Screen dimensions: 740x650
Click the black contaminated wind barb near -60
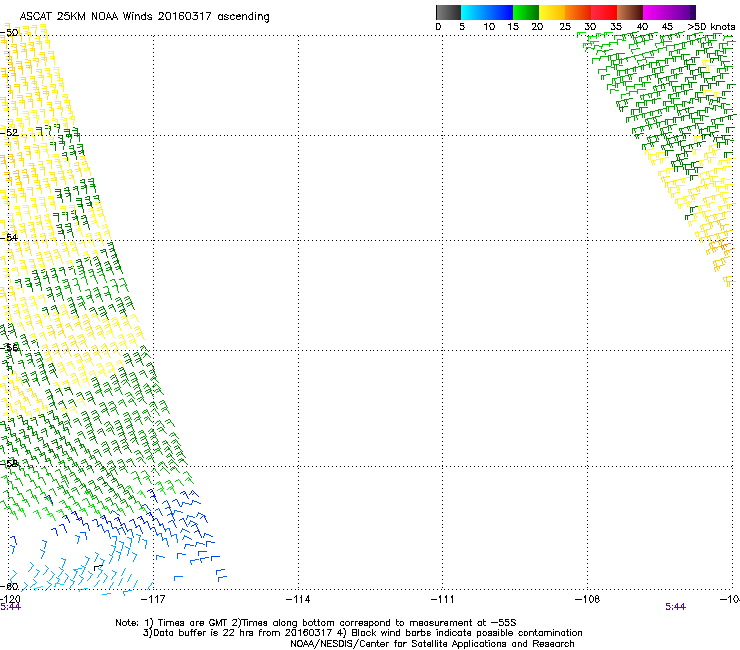(x=98, y=568)
